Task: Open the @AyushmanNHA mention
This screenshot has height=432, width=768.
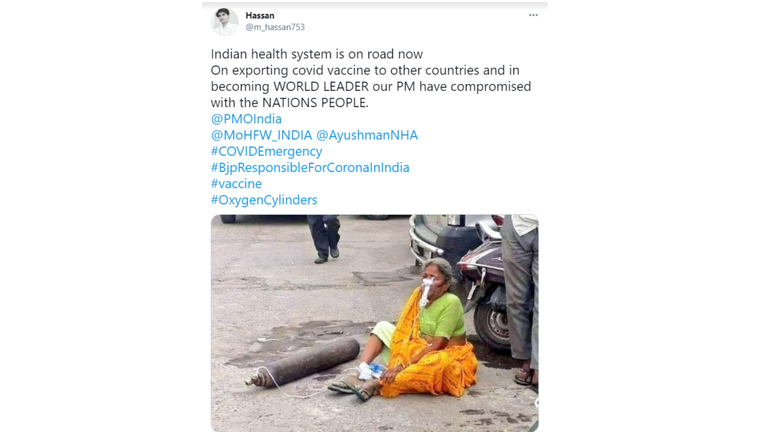Action: 367,135
